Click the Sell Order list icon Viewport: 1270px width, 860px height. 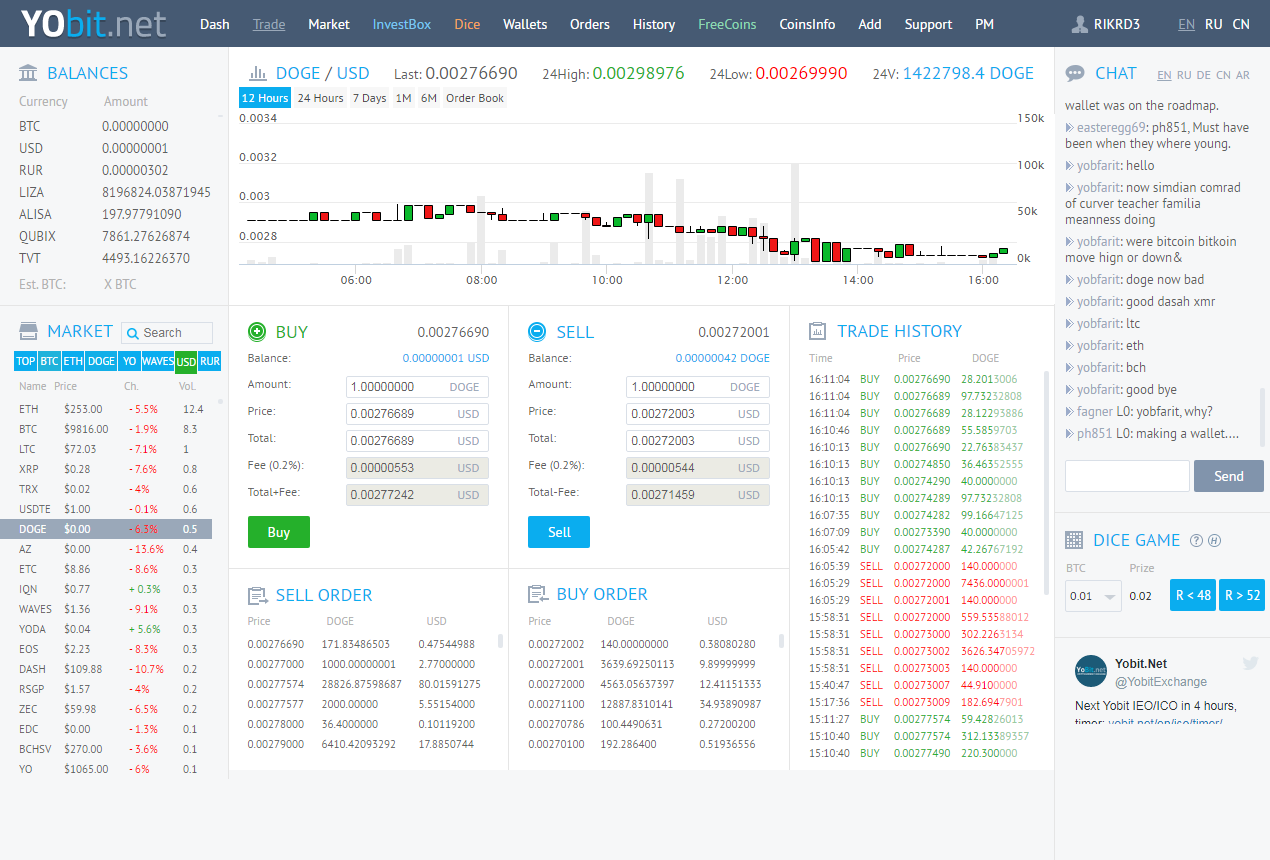point(257,595)
